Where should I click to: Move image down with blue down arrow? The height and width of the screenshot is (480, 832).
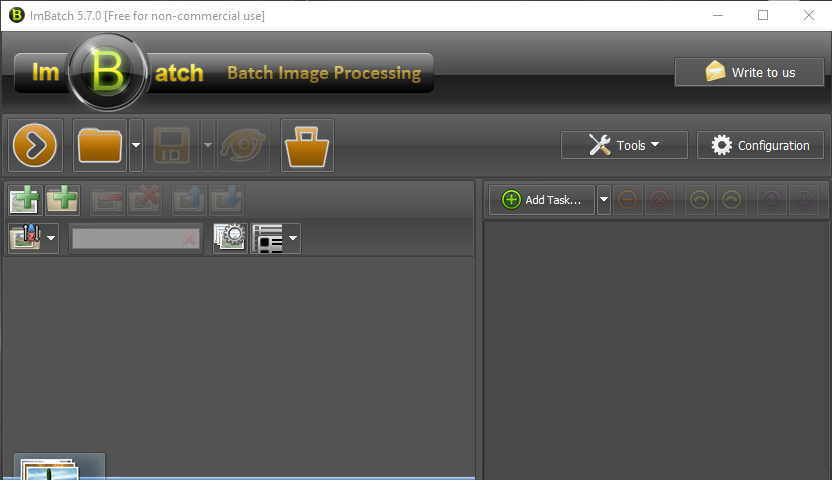click(227, 200)
